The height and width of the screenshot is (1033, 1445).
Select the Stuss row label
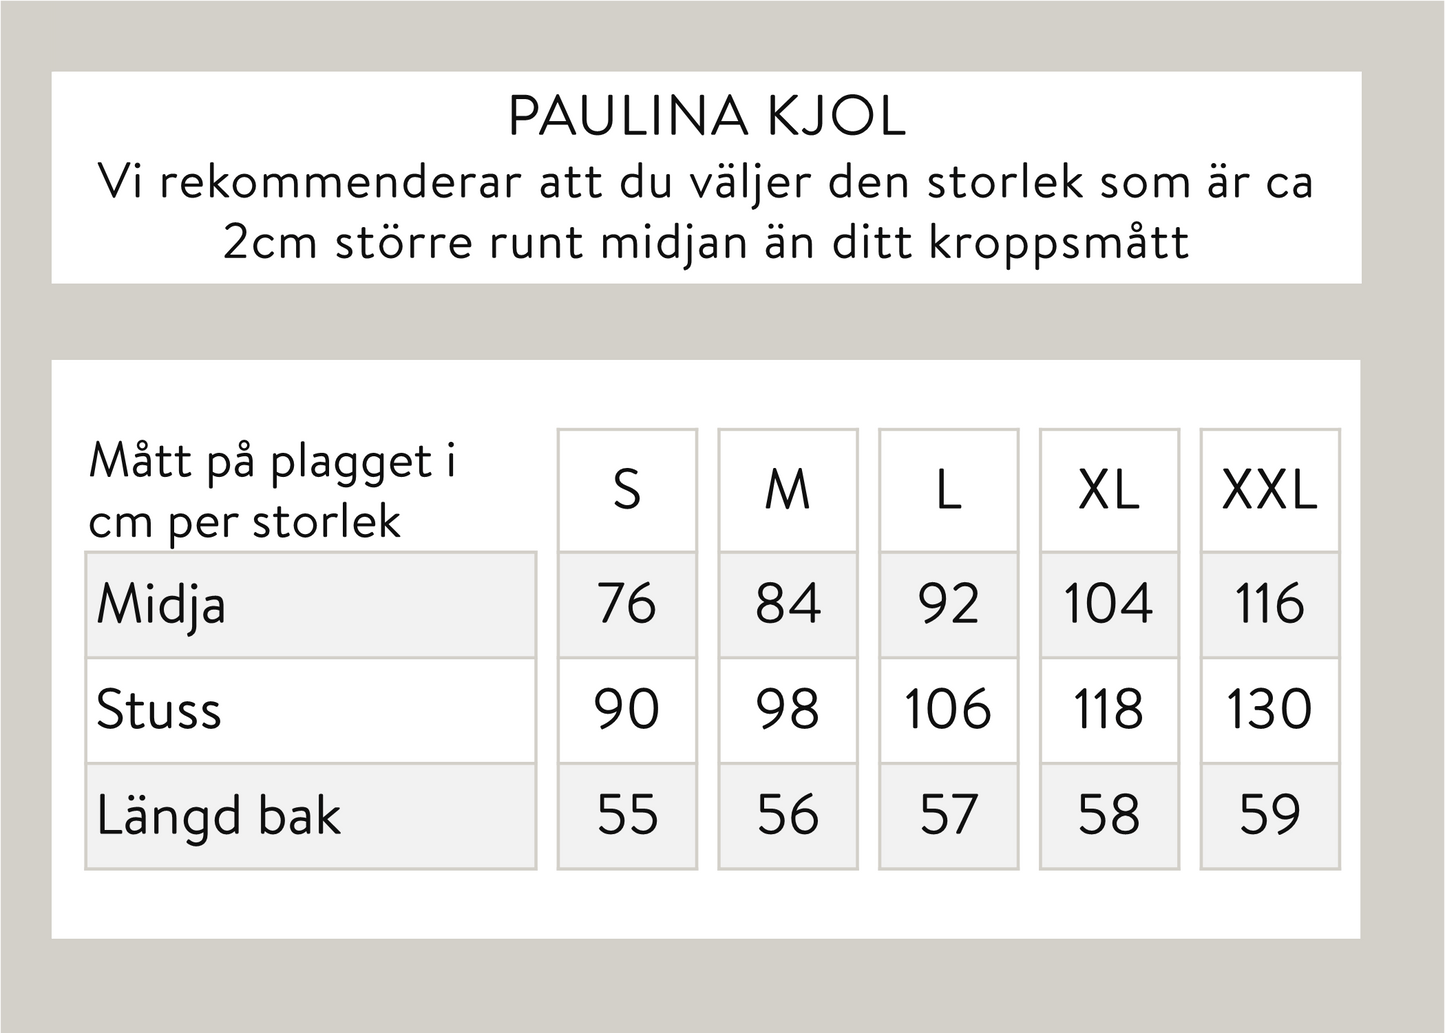click(159, 711)
